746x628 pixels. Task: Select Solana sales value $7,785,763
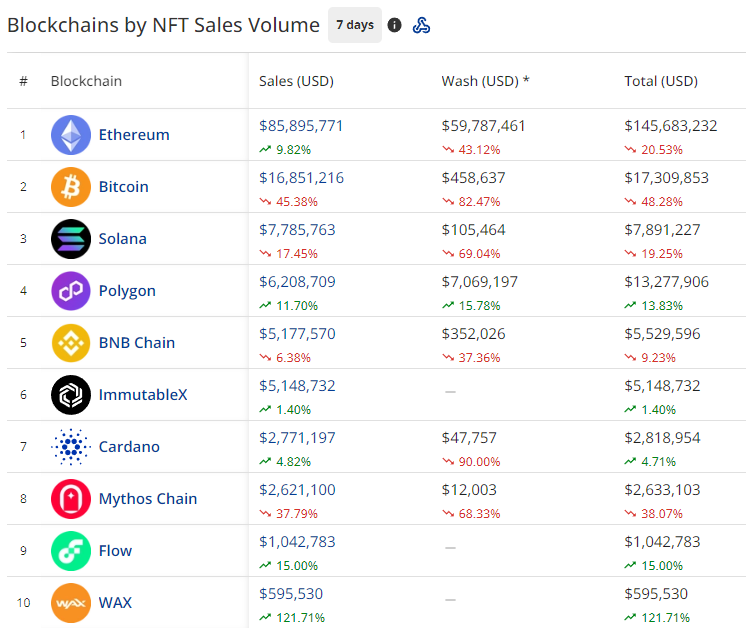(297, 230)
